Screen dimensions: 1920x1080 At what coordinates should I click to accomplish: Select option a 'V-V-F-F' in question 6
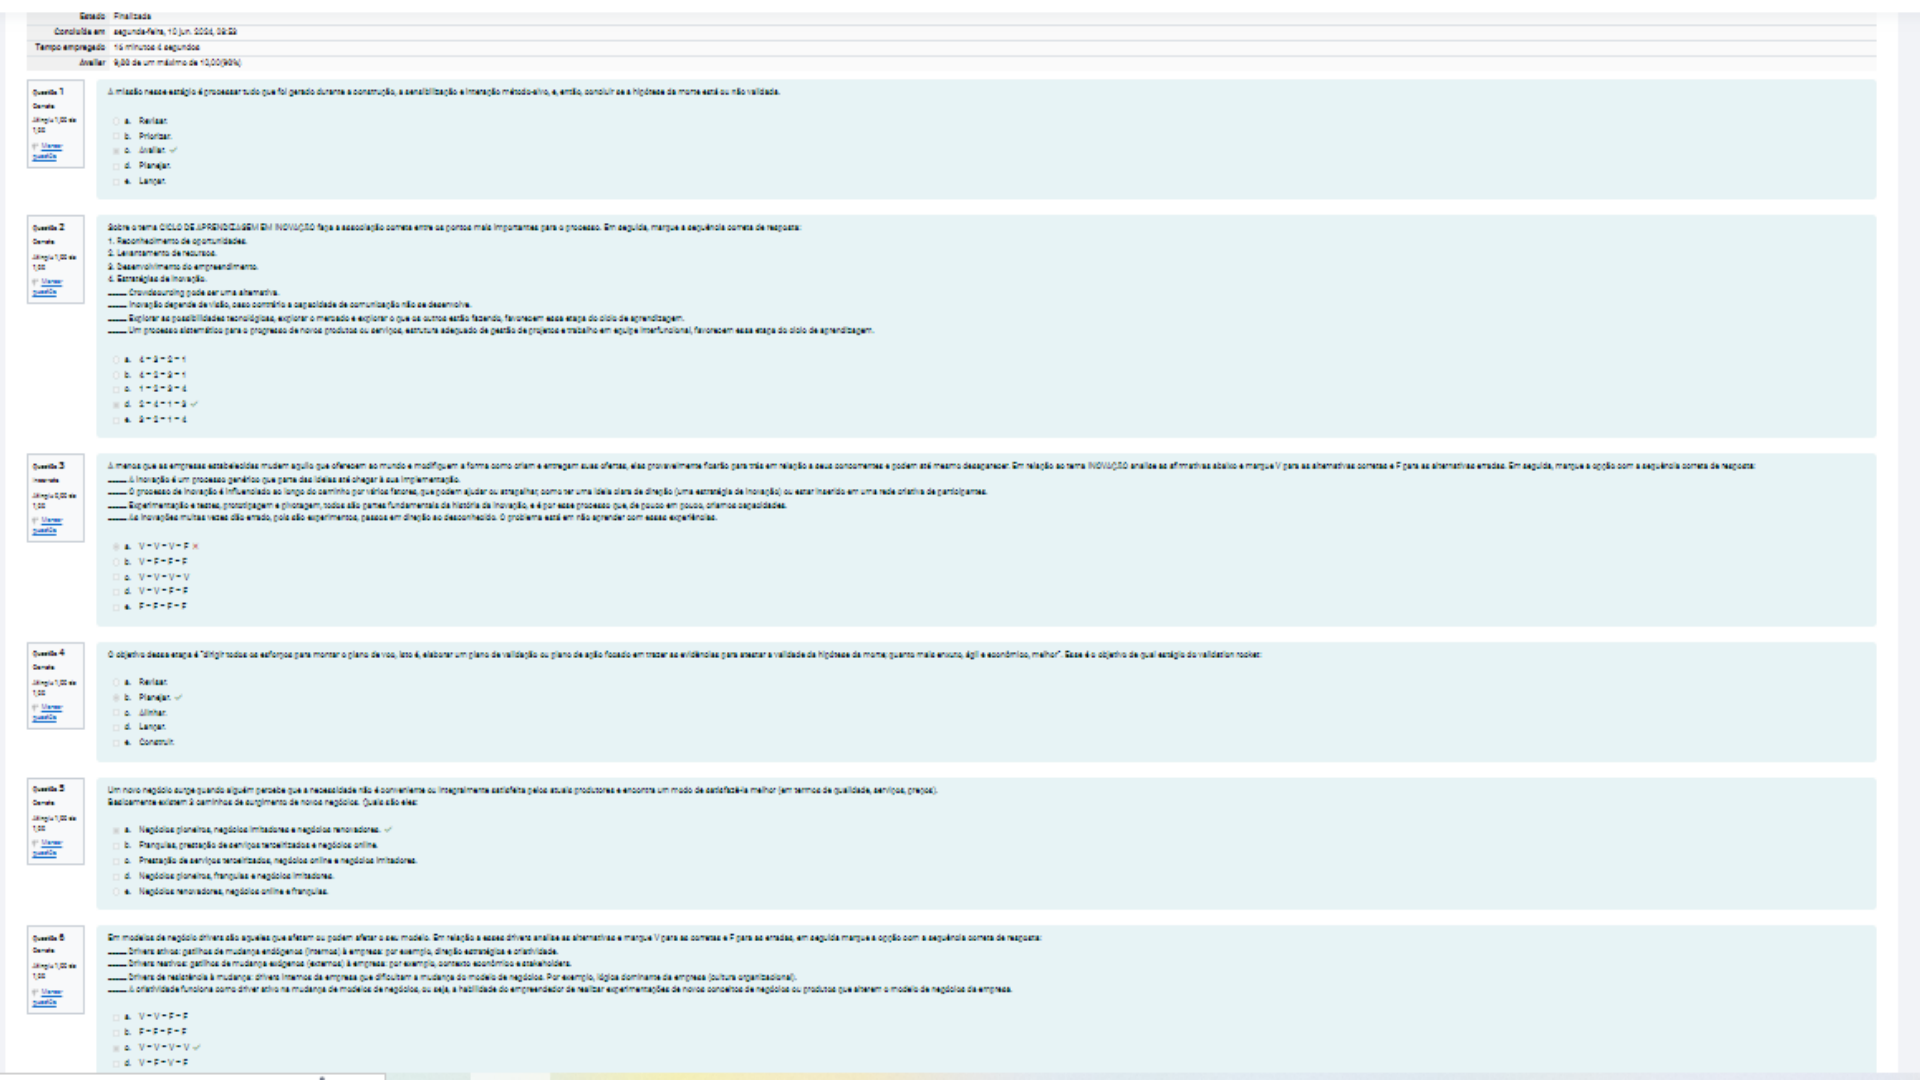point(116,1016)
